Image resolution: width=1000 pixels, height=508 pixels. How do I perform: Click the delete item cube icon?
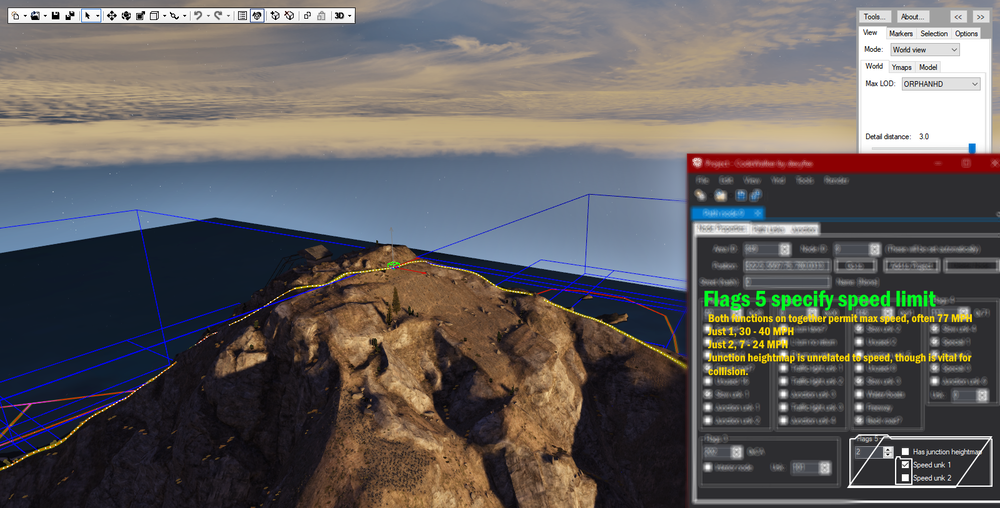[289, 16]
